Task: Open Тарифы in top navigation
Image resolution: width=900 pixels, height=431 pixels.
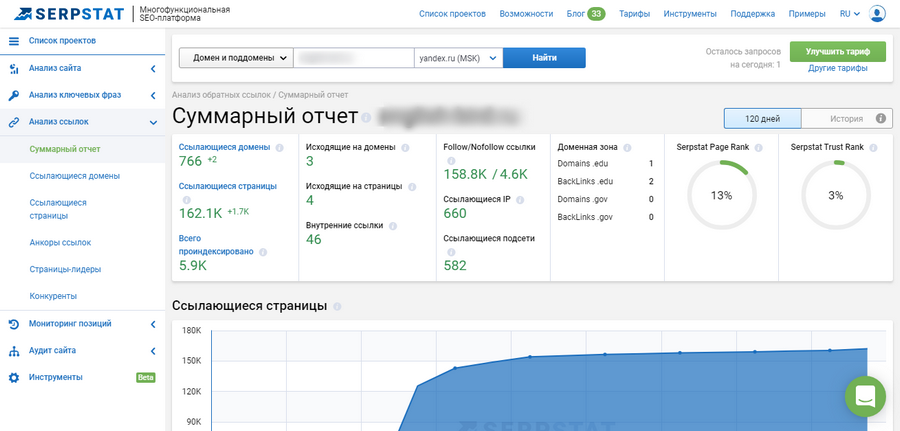Action: [634, 14]
